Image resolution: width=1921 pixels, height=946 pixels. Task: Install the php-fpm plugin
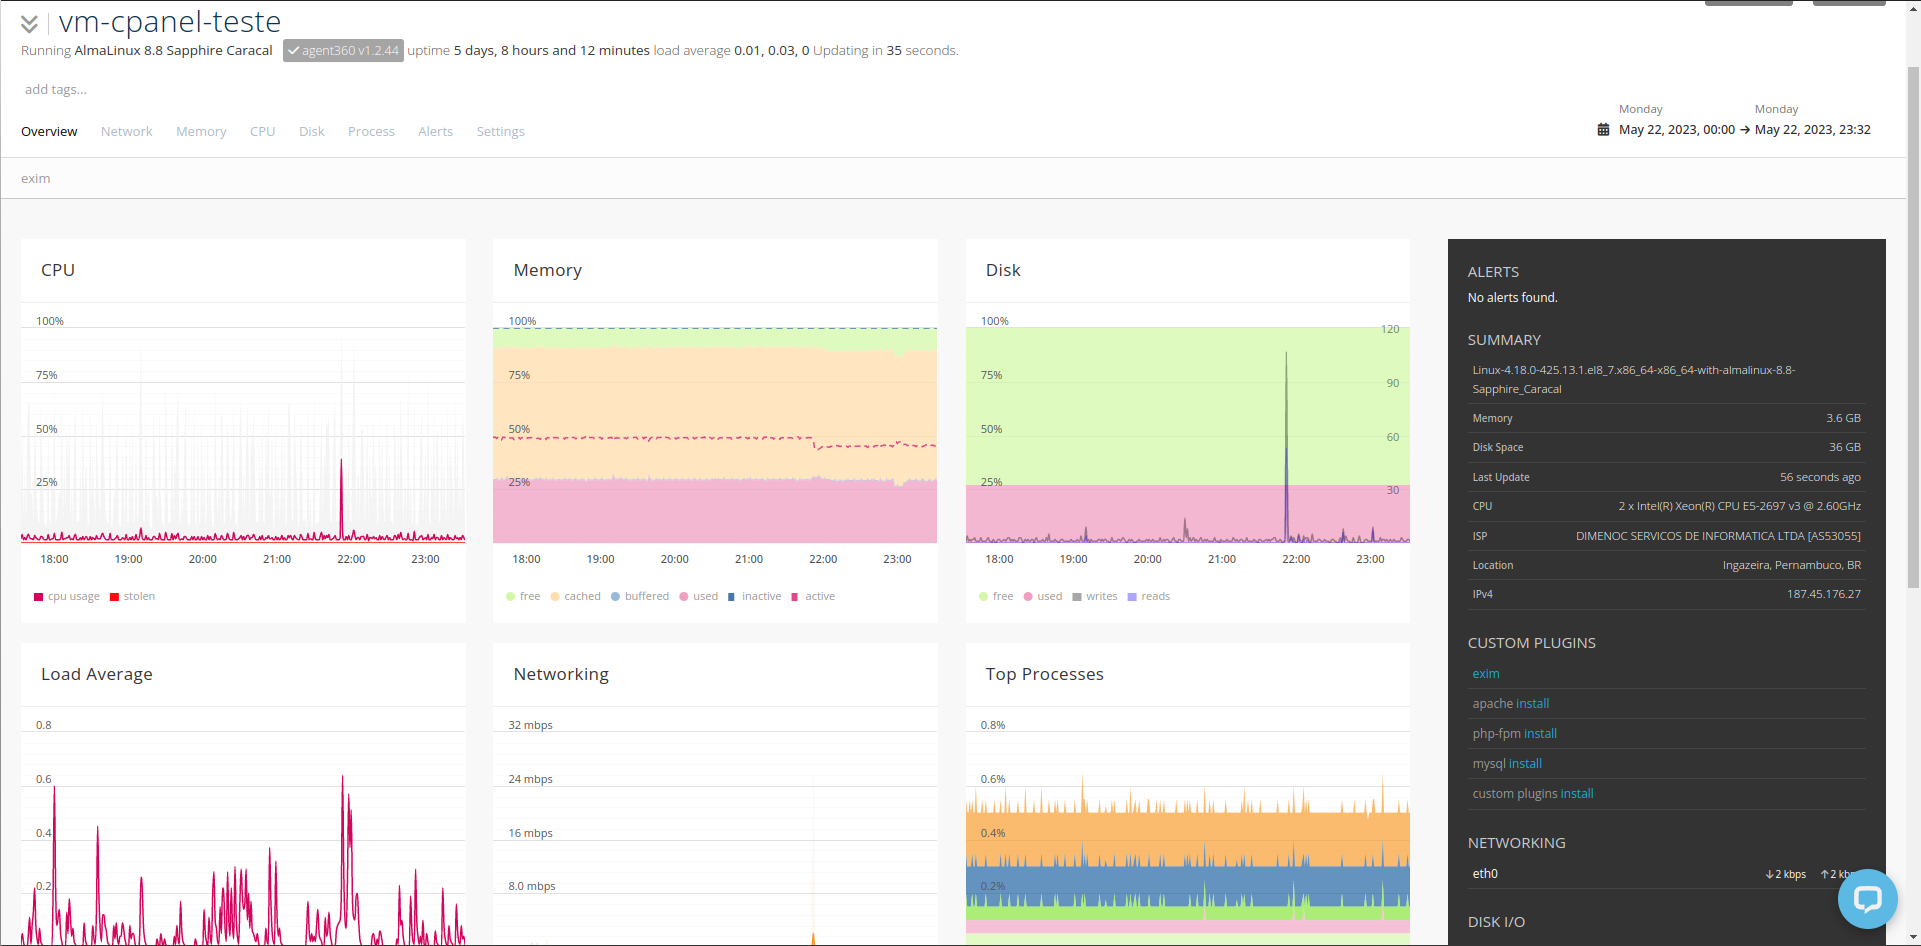point(1540,734)
